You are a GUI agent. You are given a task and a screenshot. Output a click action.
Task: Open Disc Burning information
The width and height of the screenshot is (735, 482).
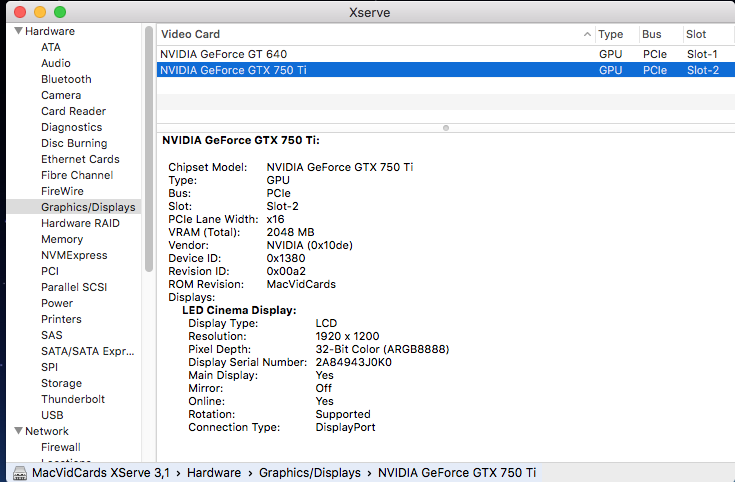tap(74, 143)
